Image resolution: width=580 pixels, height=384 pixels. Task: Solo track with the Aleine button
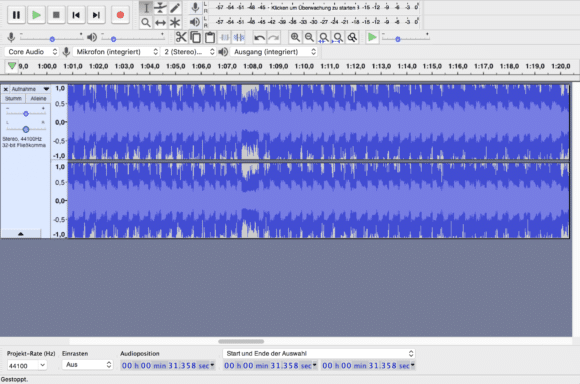tap(38, 98)
